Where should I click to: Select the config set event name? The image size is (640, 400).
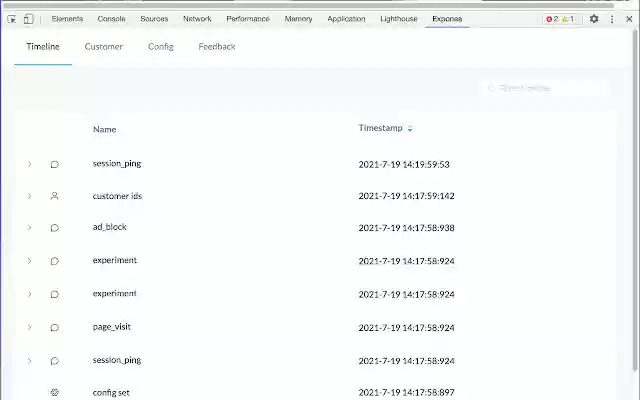(111, 393)
